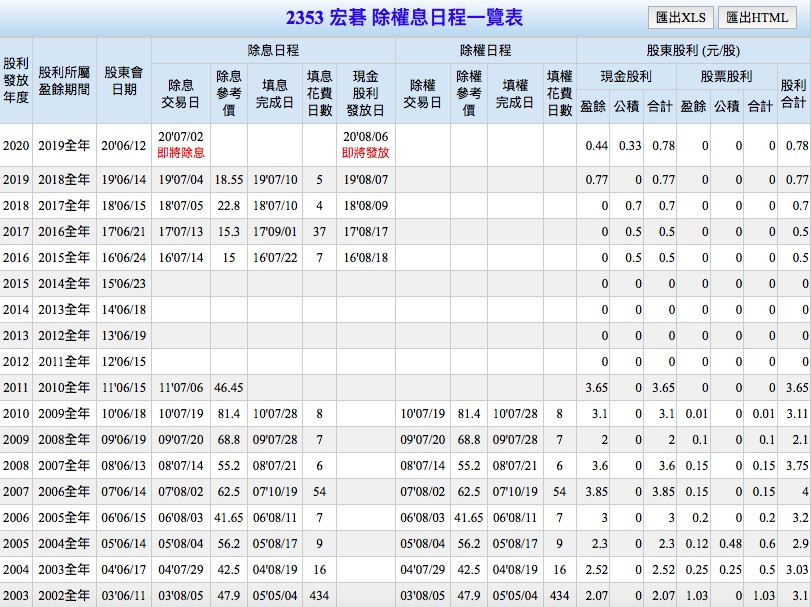Select the 股東會日期 column header
The image size is (811, 607).
[x=124, y=82]
